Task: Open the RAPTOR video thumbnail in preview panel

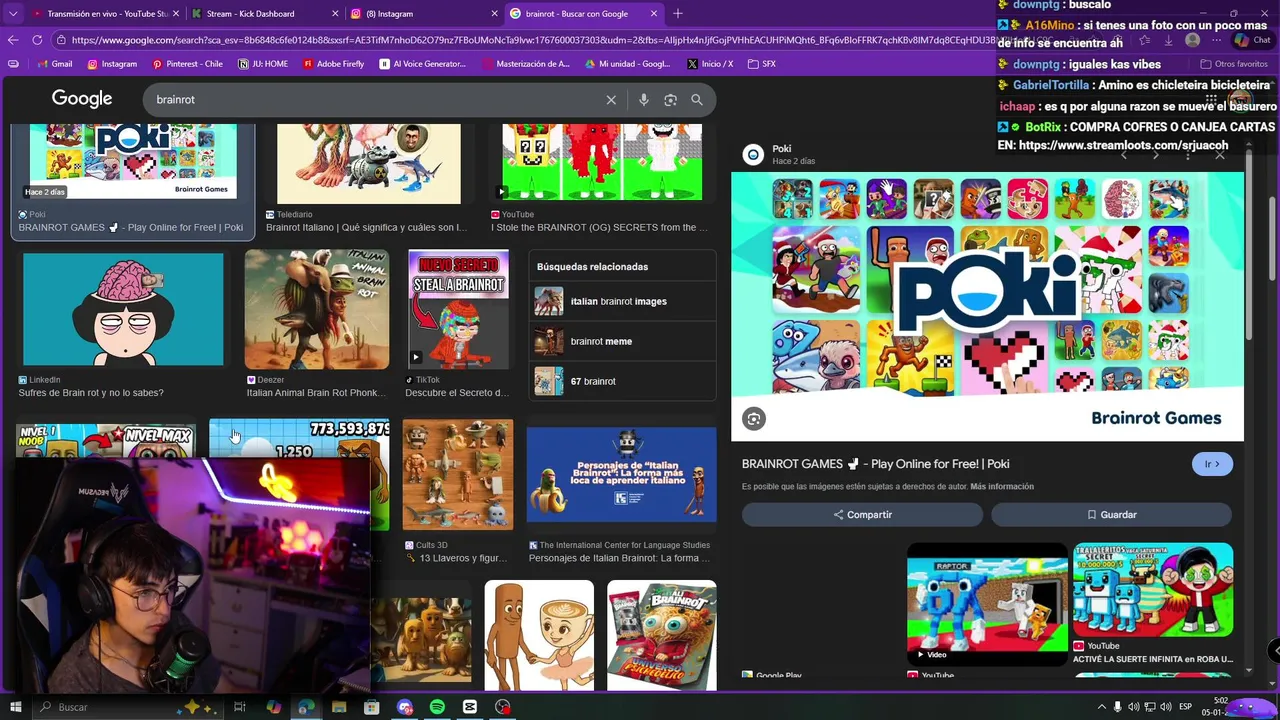Action: (x=987, y=604)
